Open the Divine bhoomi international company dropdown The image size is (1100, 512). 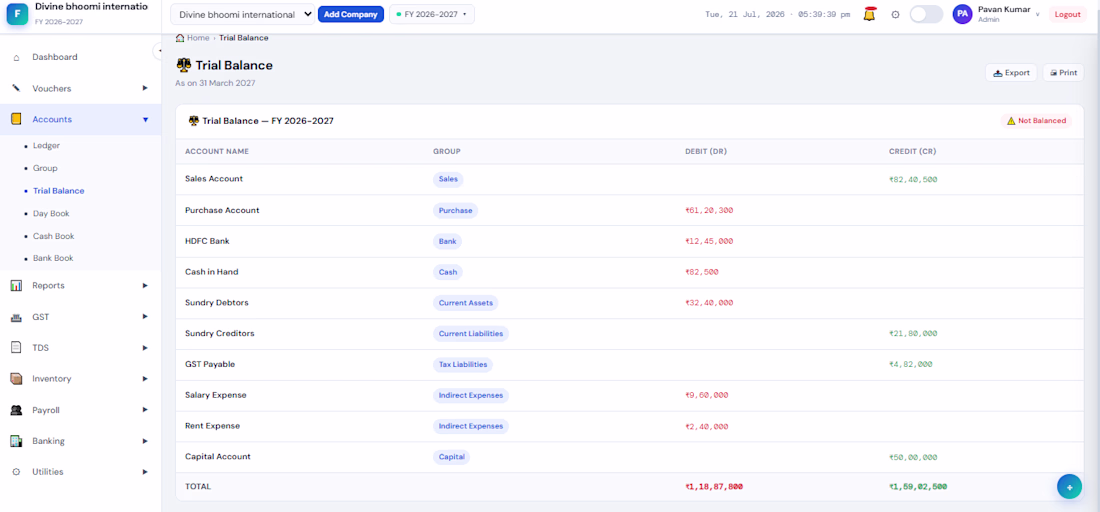click(x=243, y=14)
